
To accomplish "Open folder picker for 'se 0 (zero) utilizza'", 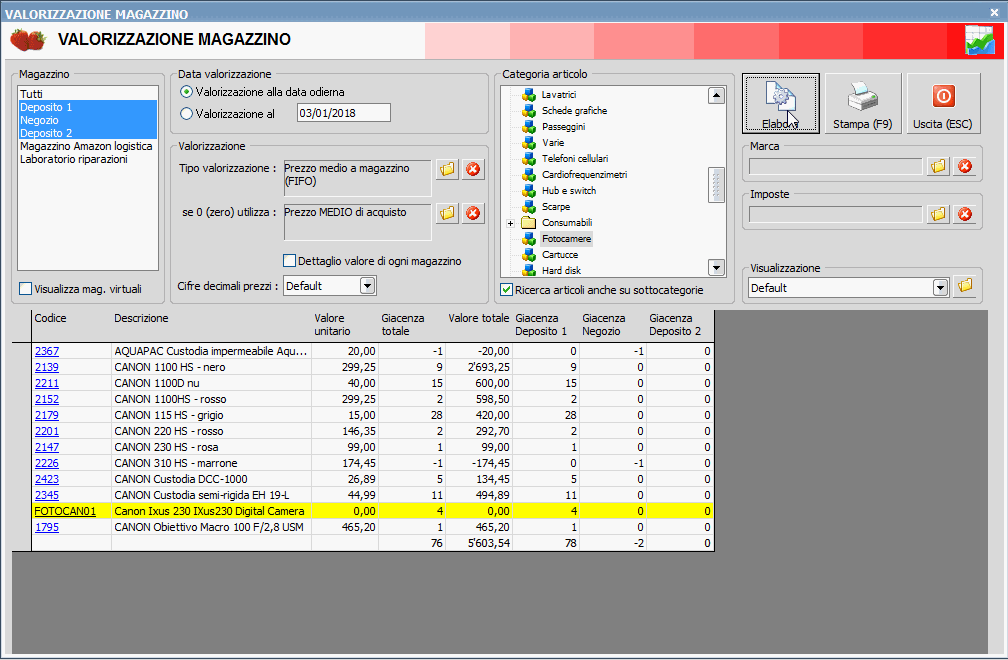I will [x=447, y=213].
